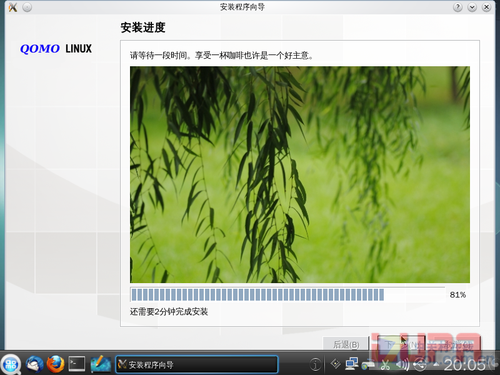Open the diamond-shaped tray icon
This screenshot has height=375, width=500.
[335, 364]
